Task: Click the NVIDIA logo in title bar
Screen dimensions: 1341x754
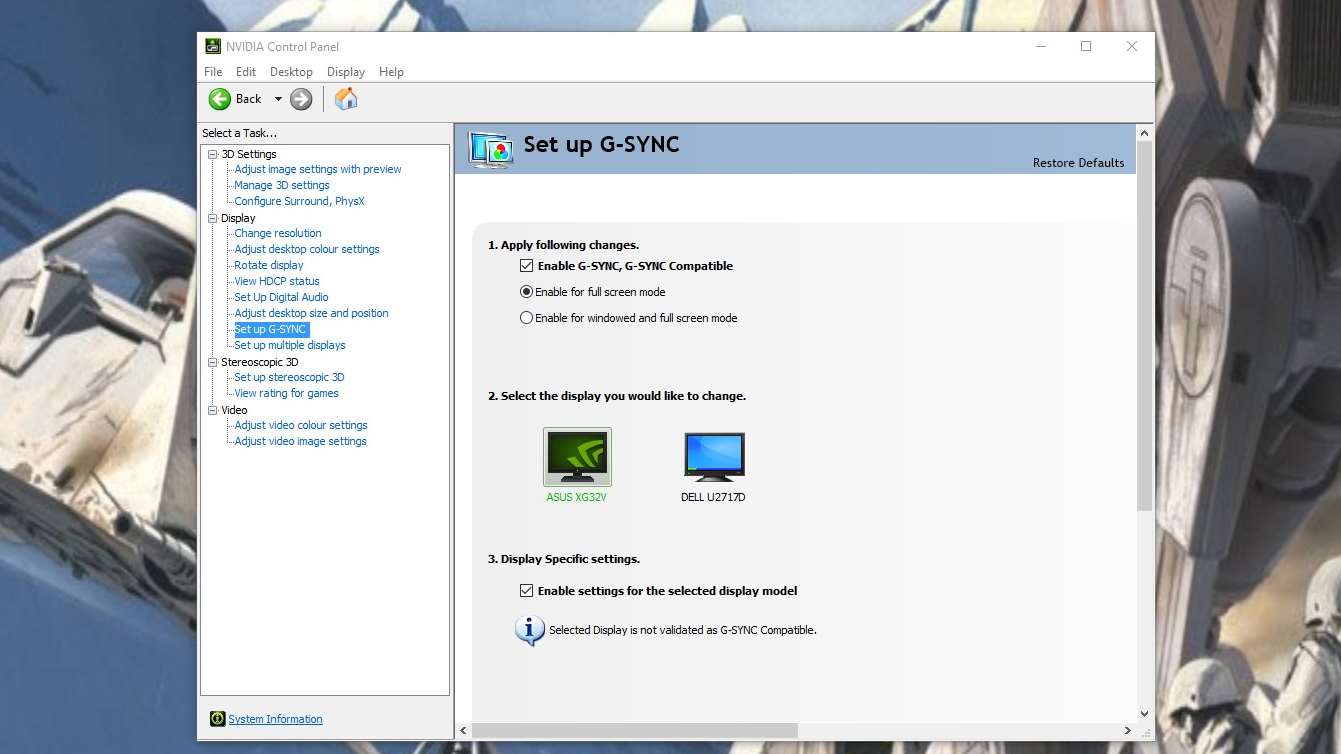Action: coord(213,46)
